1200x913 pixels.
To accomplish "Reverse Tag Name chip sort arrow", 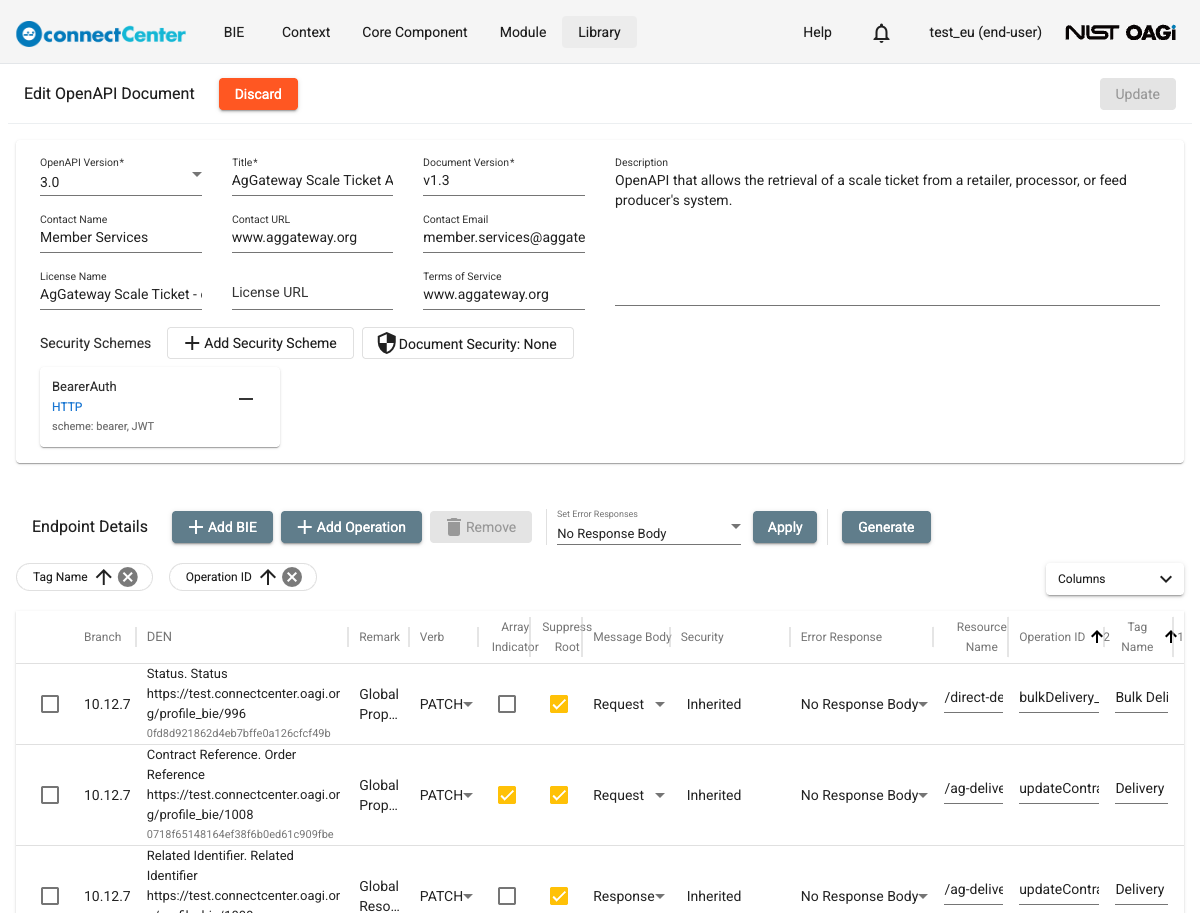I will [x=103, y=577].
